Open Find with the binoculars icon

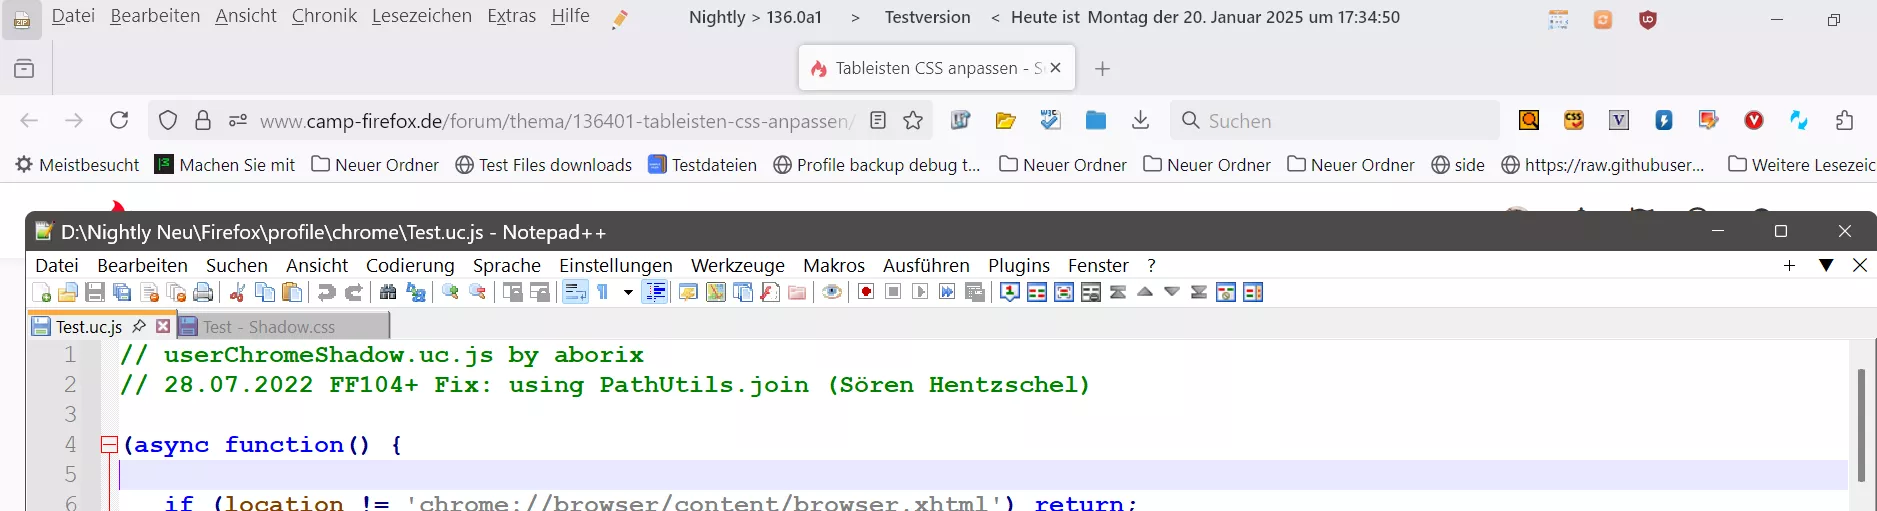coord(388,292)
